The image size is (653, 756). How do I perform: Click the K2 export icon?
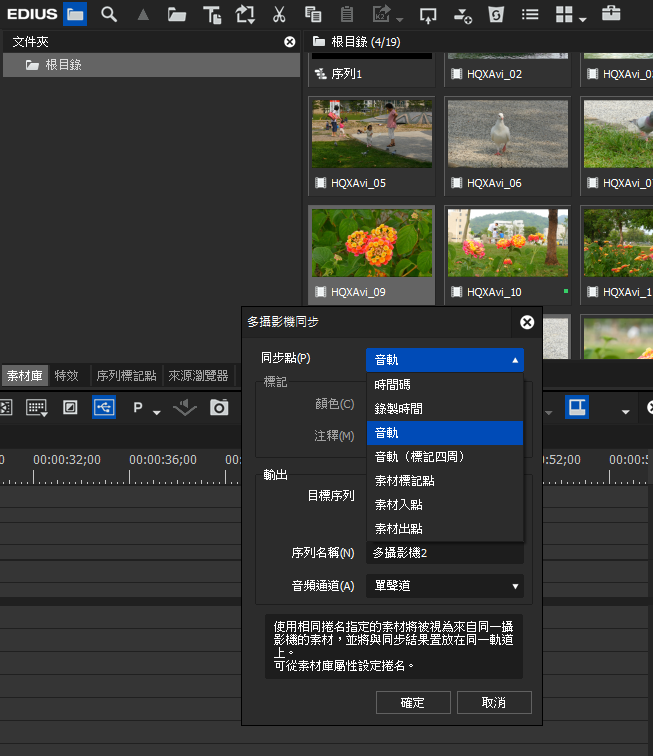coord(381,14)
